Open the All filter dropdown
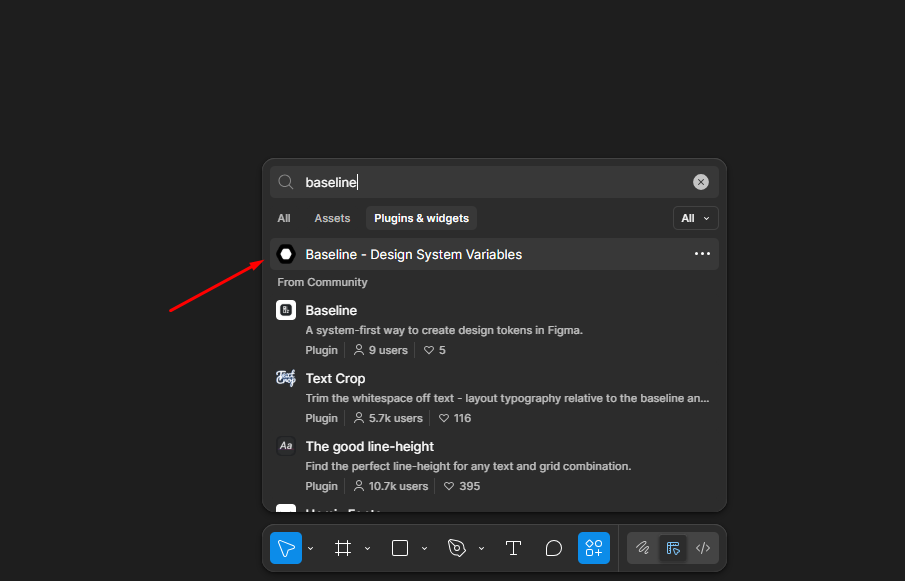The height and width of the screenshot is (581, 905). [x=695, y=218]
